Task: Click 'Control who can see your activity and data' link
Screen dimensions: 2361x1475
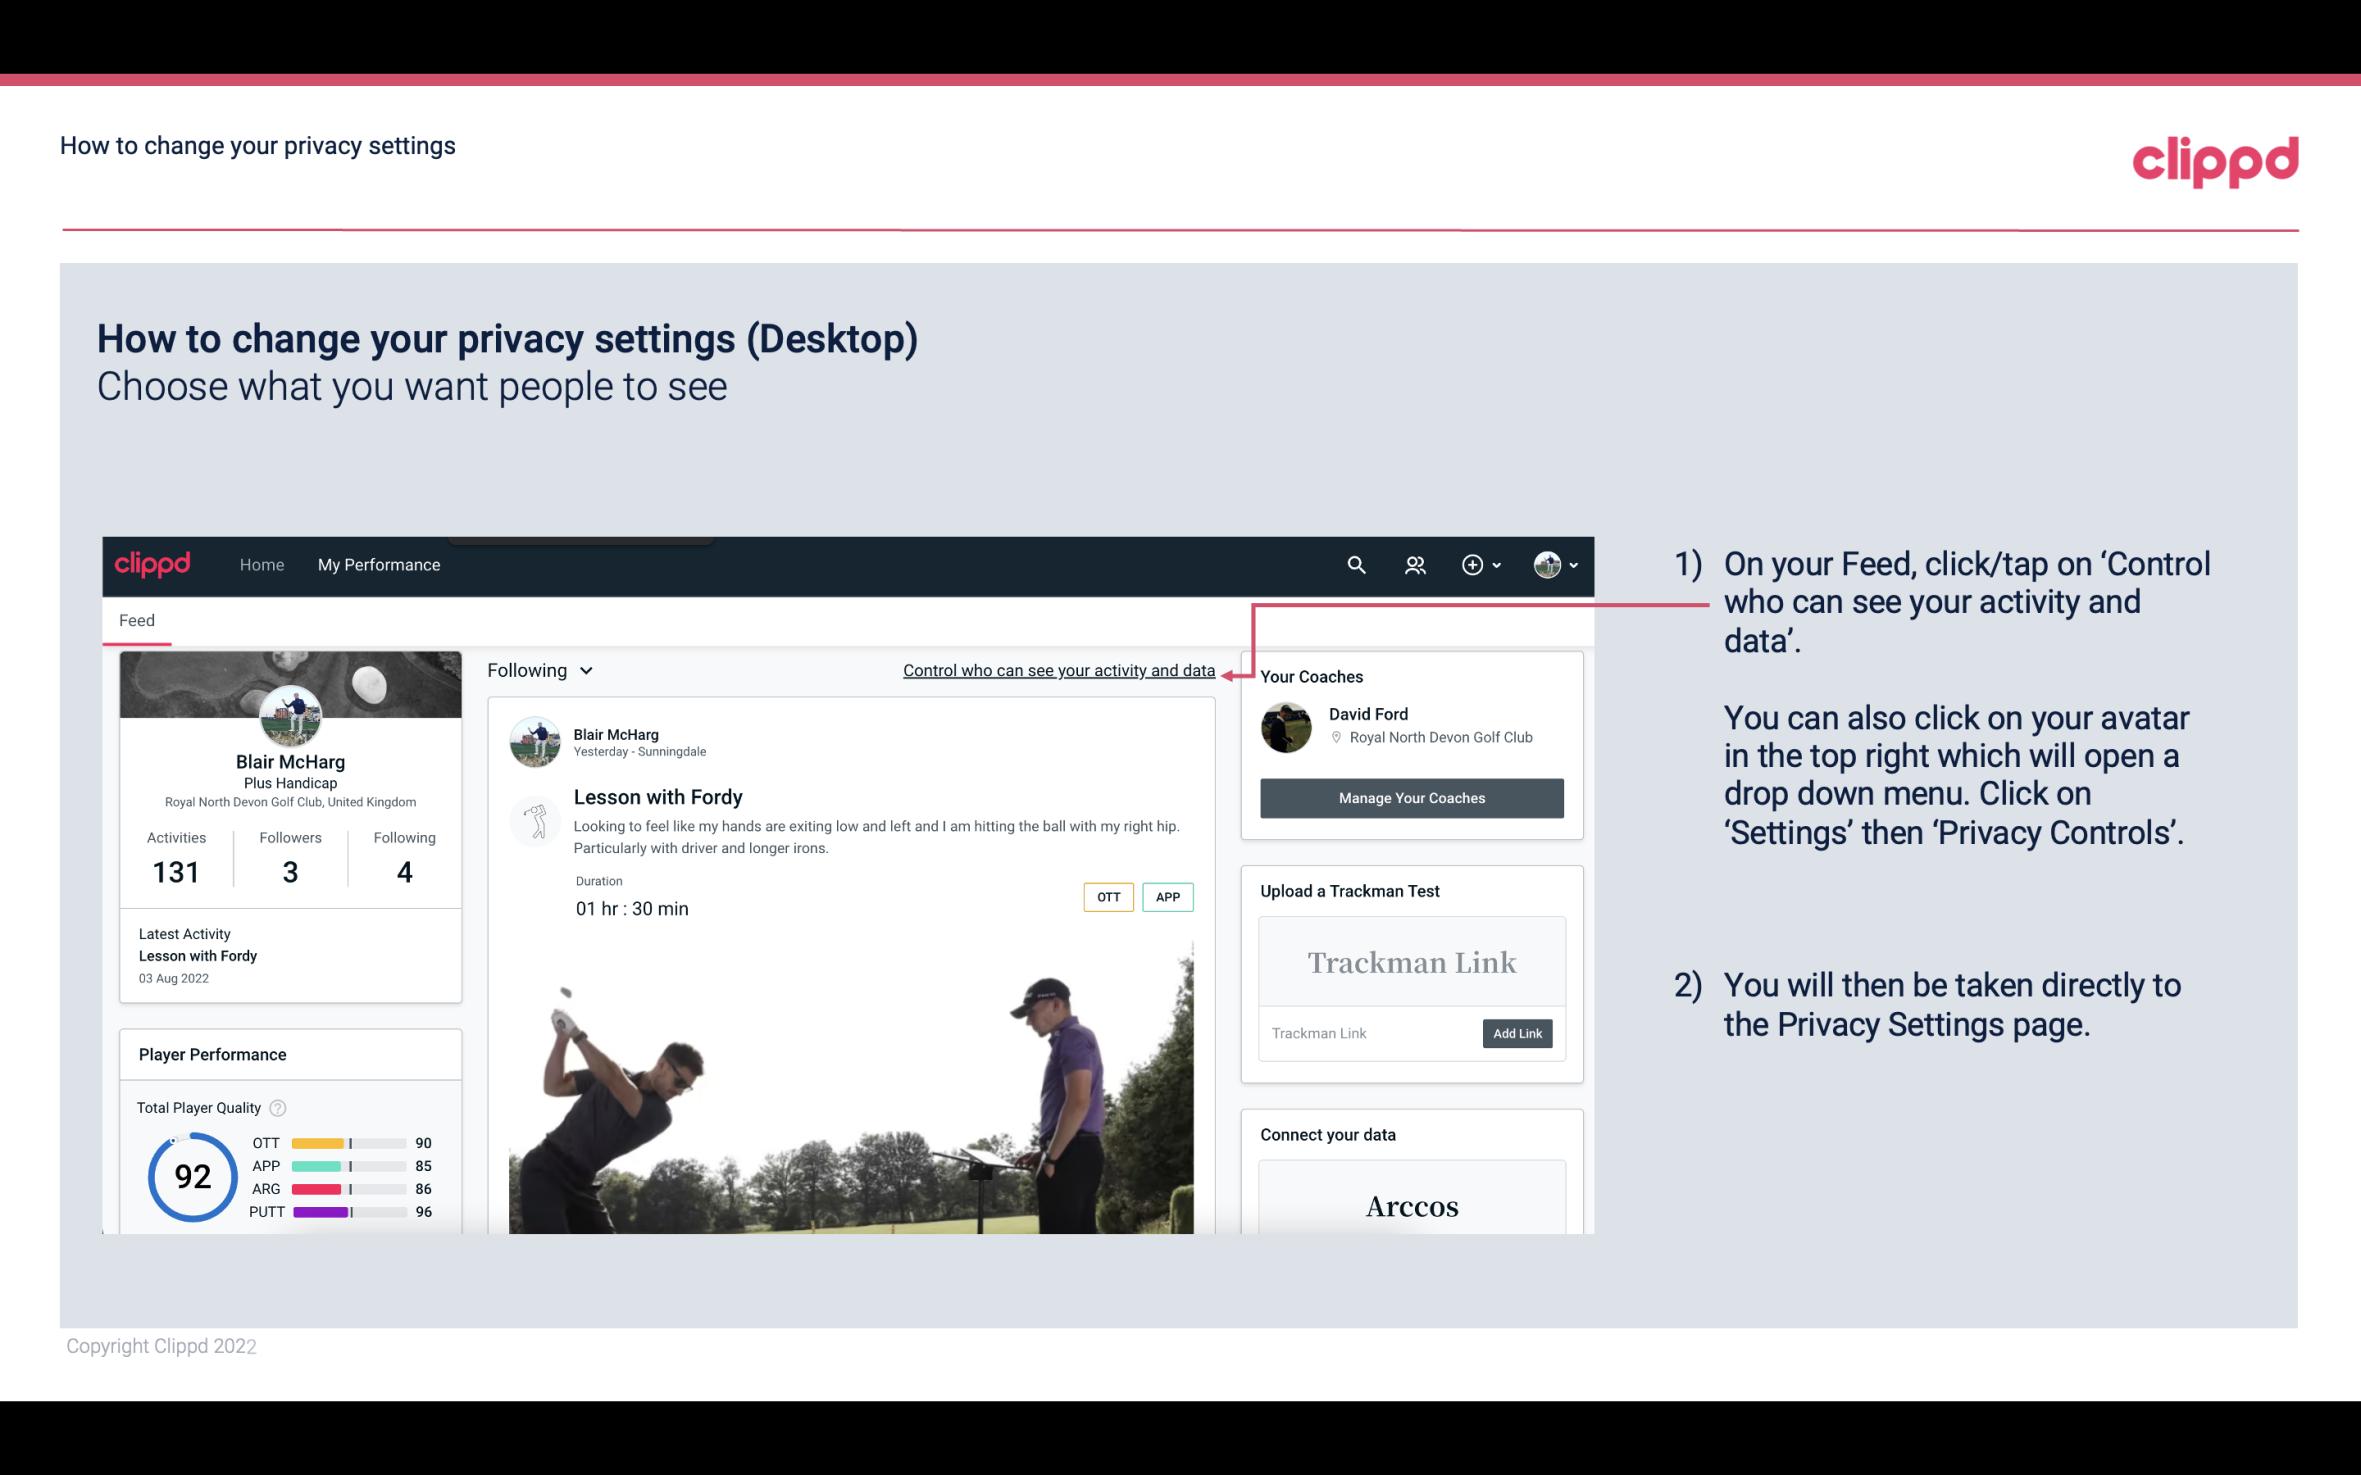Action: pyautogui.click(x=1058, y=670)
